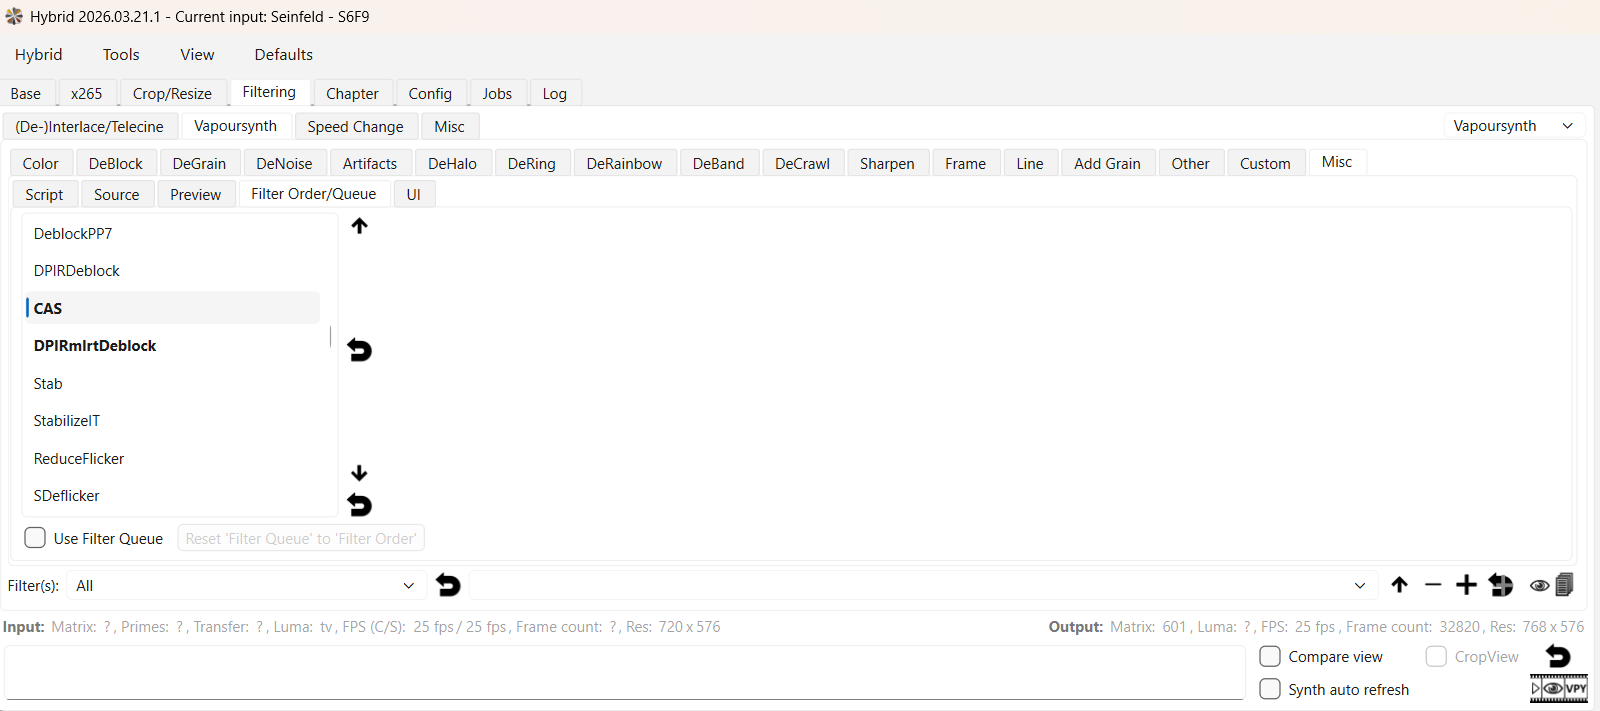Select the main Filtering tab

(x=269, y=92)
